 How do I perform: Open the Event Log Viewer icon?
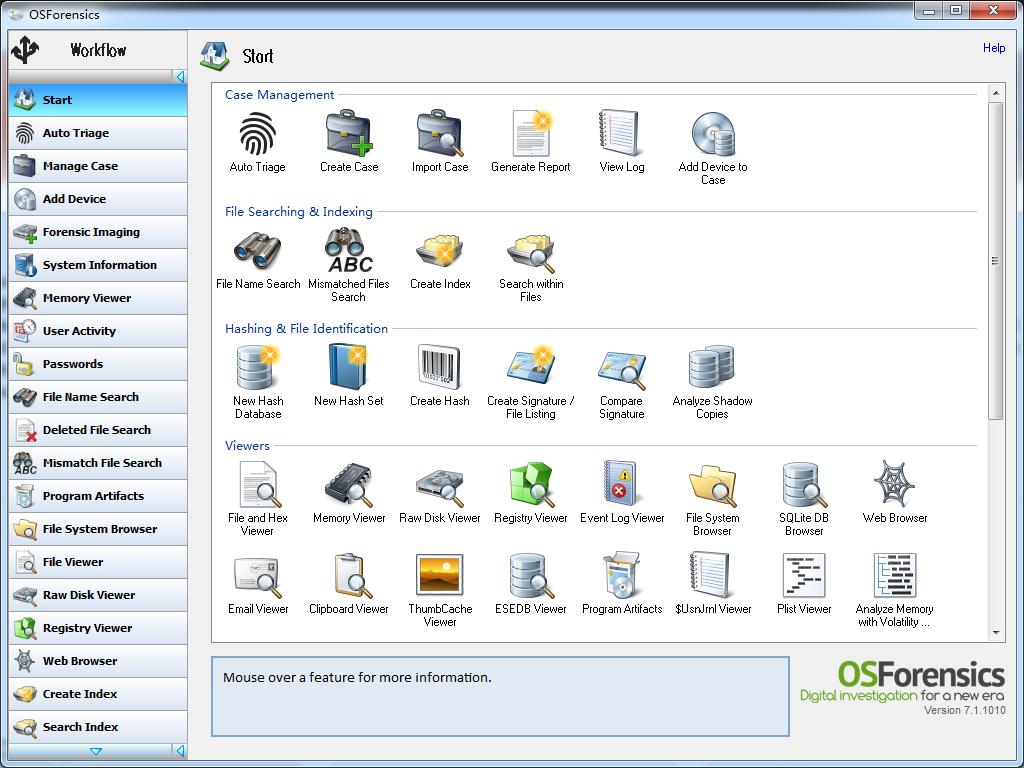tap(621, 485)
